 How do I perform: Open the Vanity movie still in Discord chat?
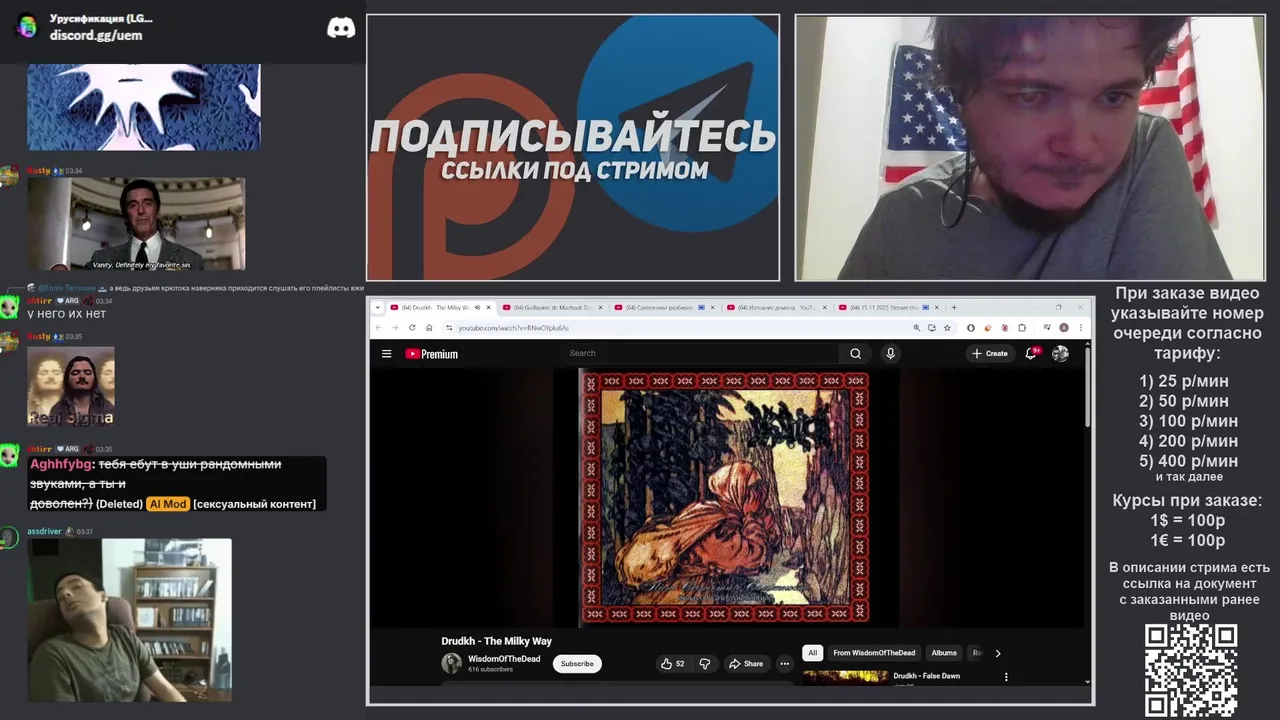pyautogui.click(x=136, y=224)
